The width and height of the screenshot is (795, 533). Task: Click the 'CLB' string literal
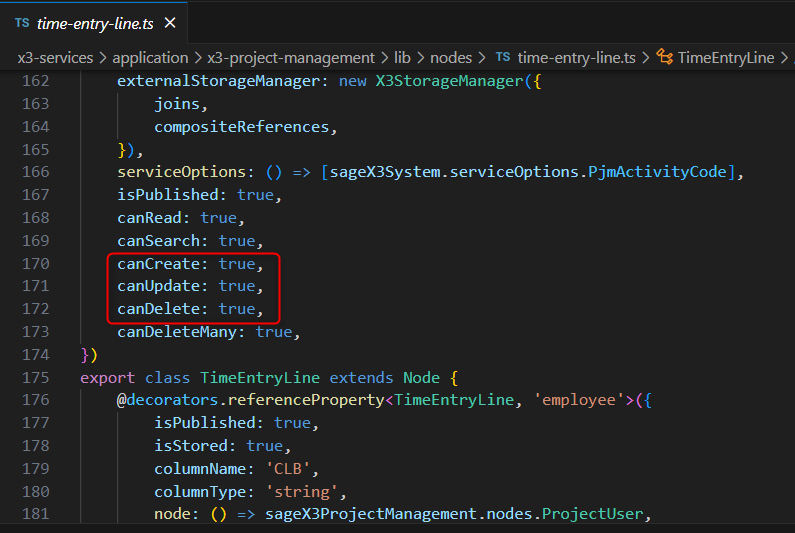point(288,469)
